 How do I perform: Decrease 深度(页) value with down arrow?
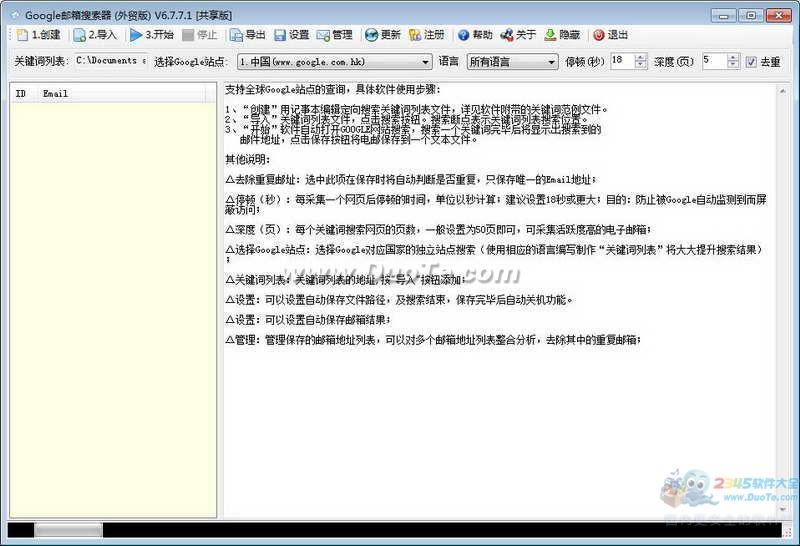click(x=733, y=66)
